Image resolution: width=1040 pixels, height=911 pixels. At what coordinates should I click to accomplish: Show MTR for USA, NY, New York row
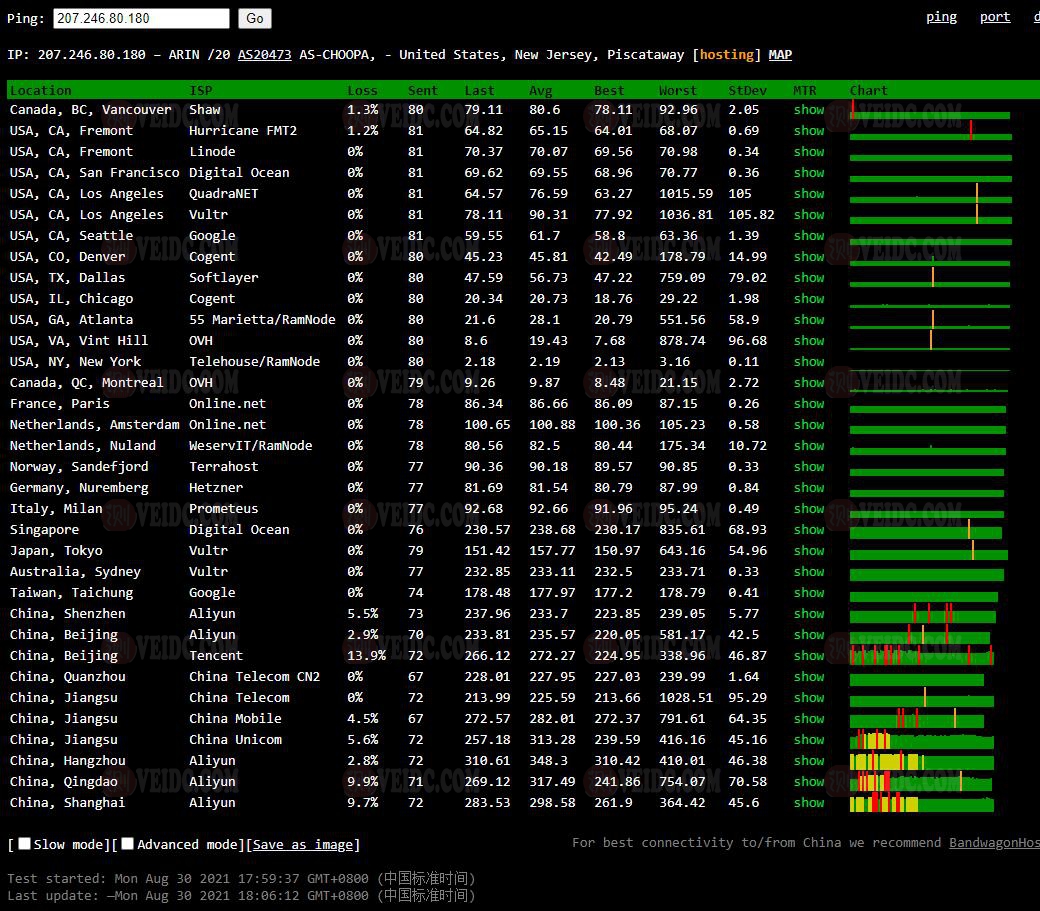point(809,361)
